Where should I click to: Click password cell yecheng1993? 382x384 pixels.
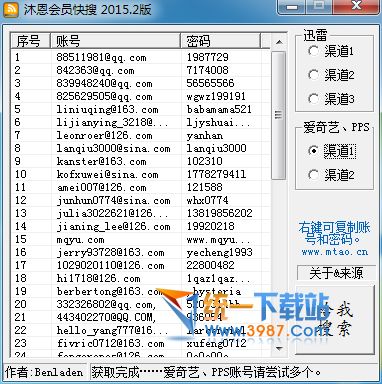219,252
